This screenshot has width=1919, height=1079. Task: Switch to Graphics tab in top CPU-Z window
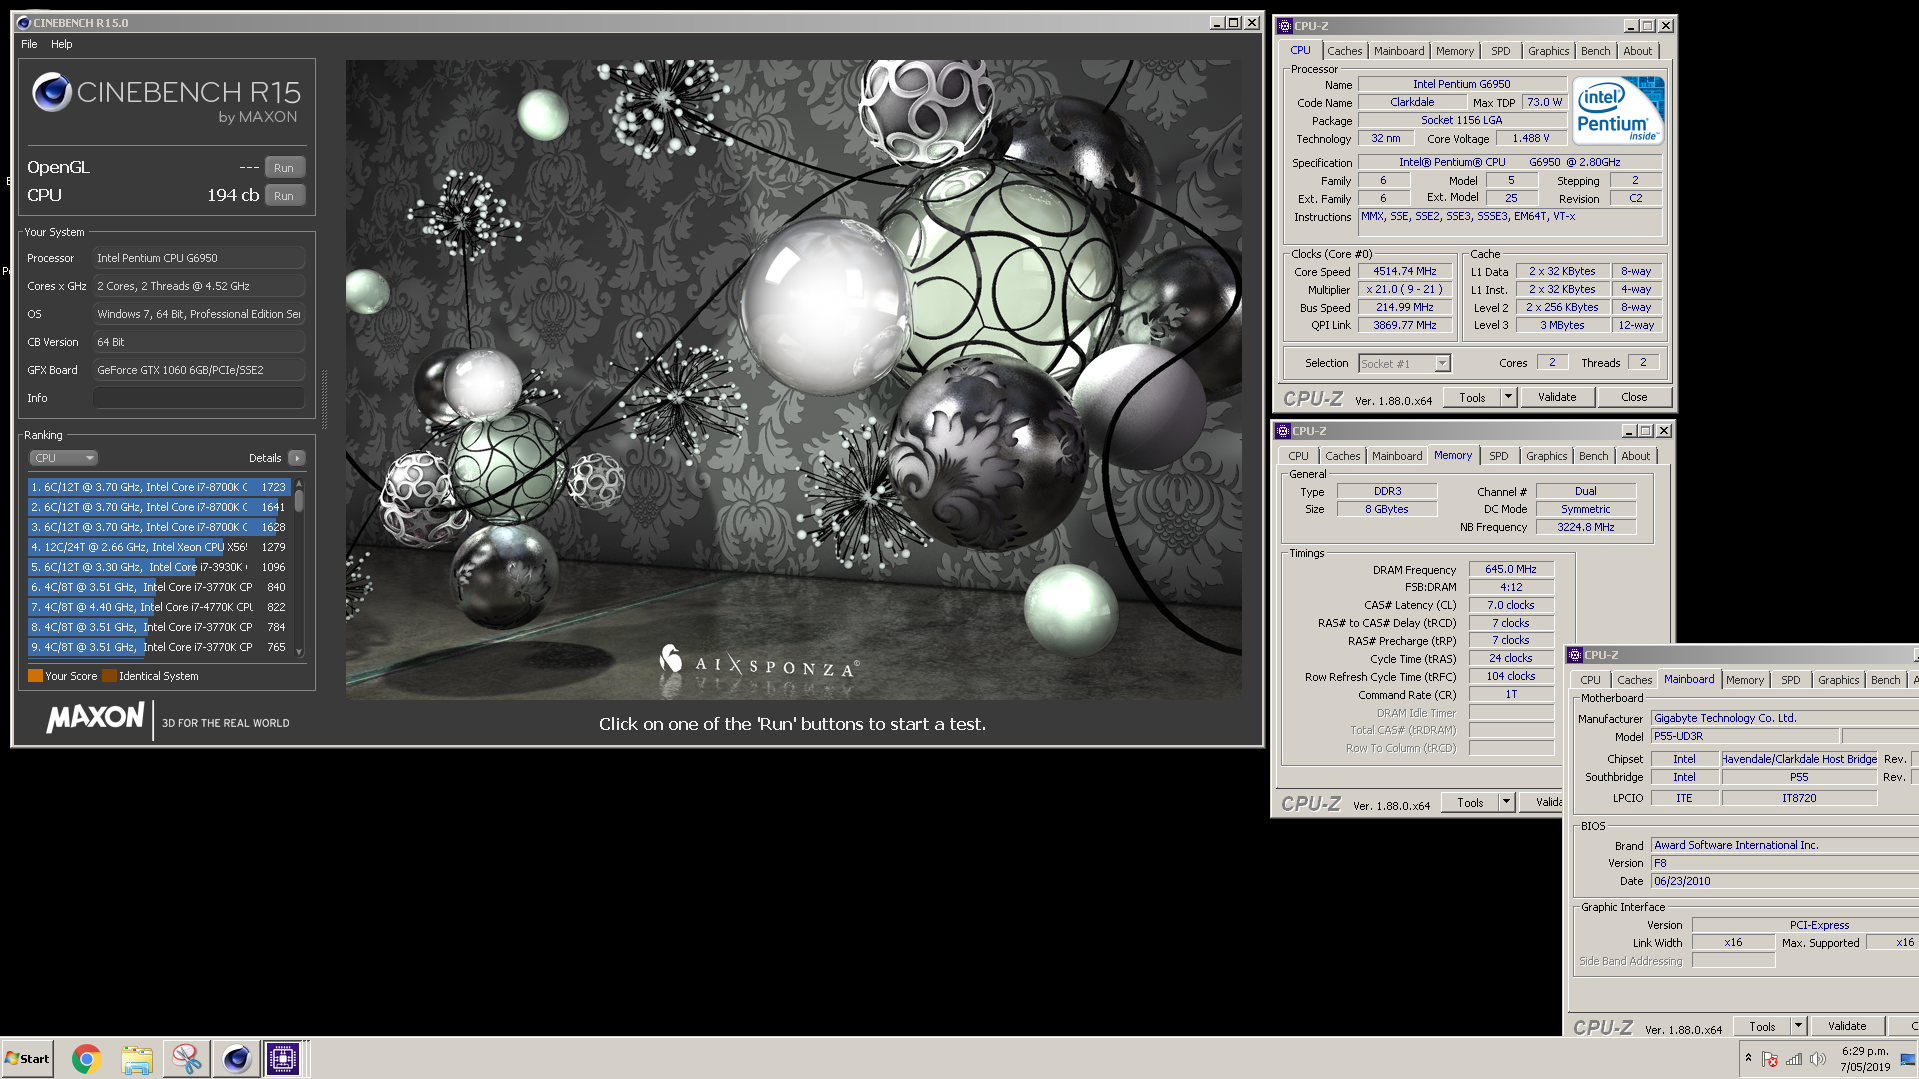pos(1548,51)
